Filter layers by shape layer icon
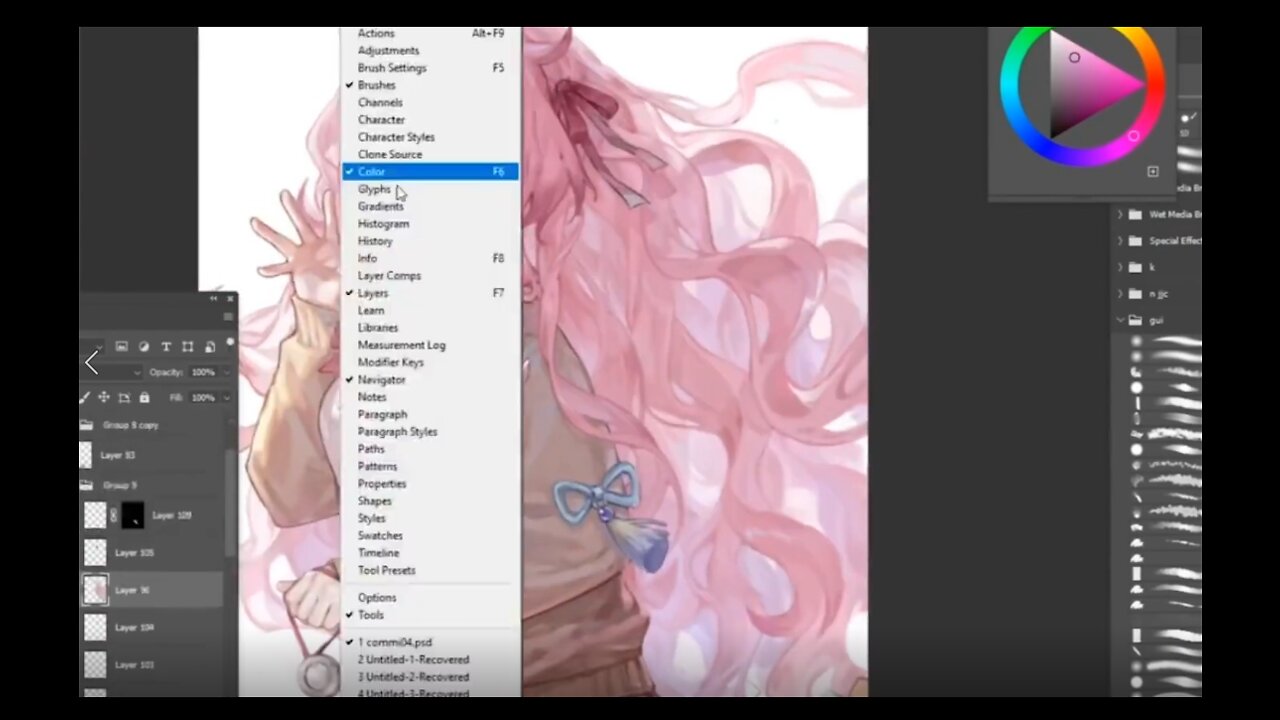Screen dimensions: 1280x720 pyautogui.click(x=188, y=347)
